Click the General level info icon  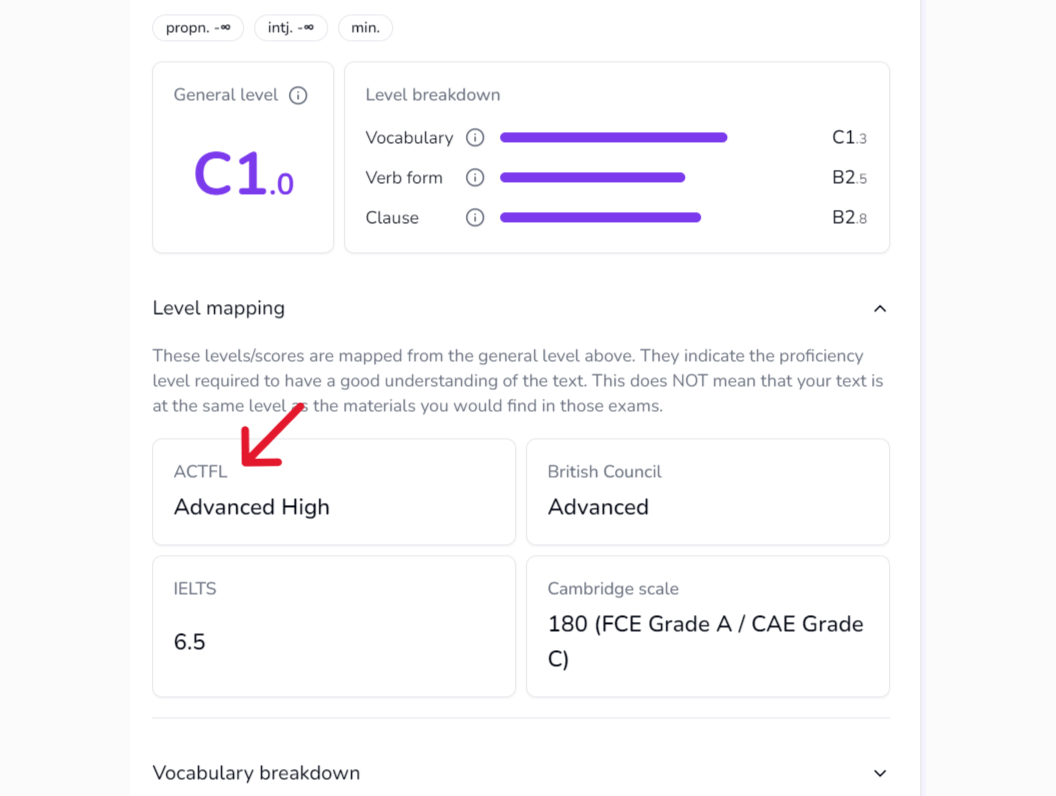point(296,94)
